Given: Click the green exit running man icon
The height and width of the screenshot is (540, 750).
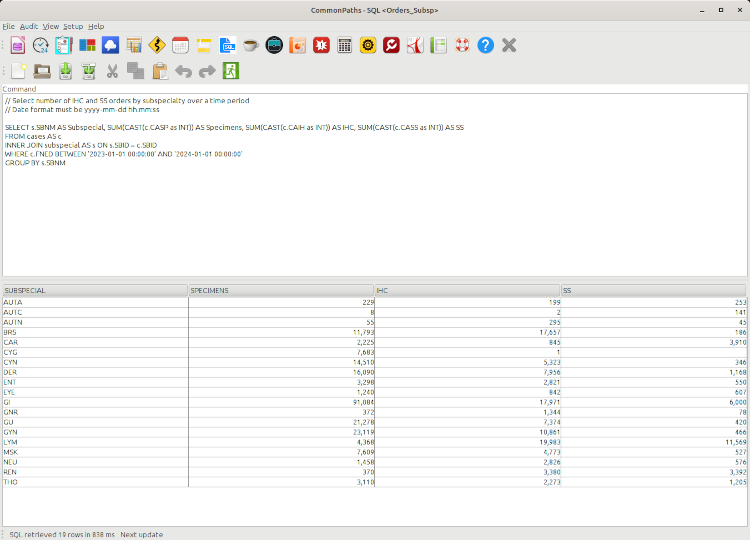Looking at the screenshot, I should pyautogui.click(x=231, y=71).
